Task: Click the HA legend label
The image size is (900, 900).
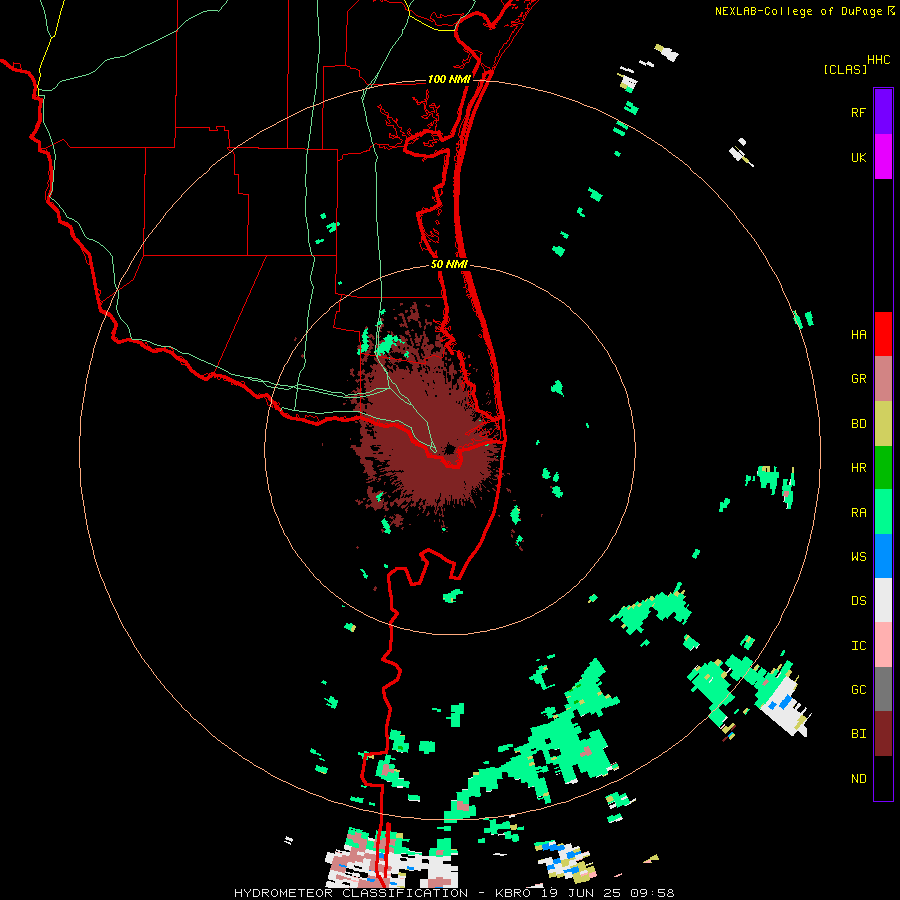Action: pyautogui.click(x=858, y=334)
